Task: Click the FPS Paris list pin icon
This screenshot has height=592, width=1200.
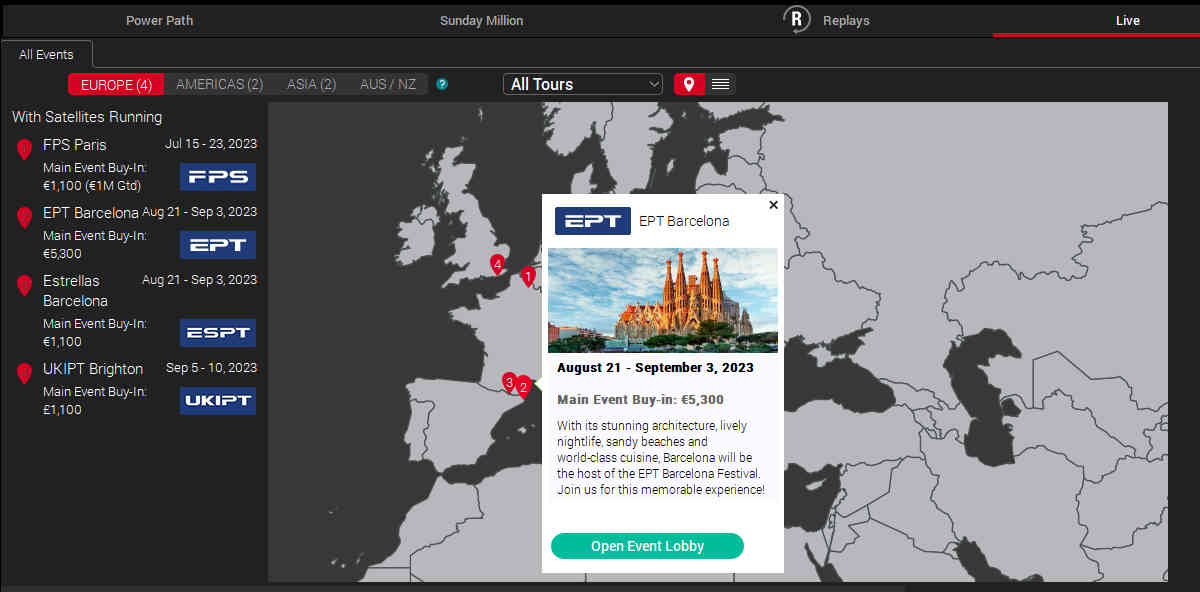Action: click(x=25, y=150)
